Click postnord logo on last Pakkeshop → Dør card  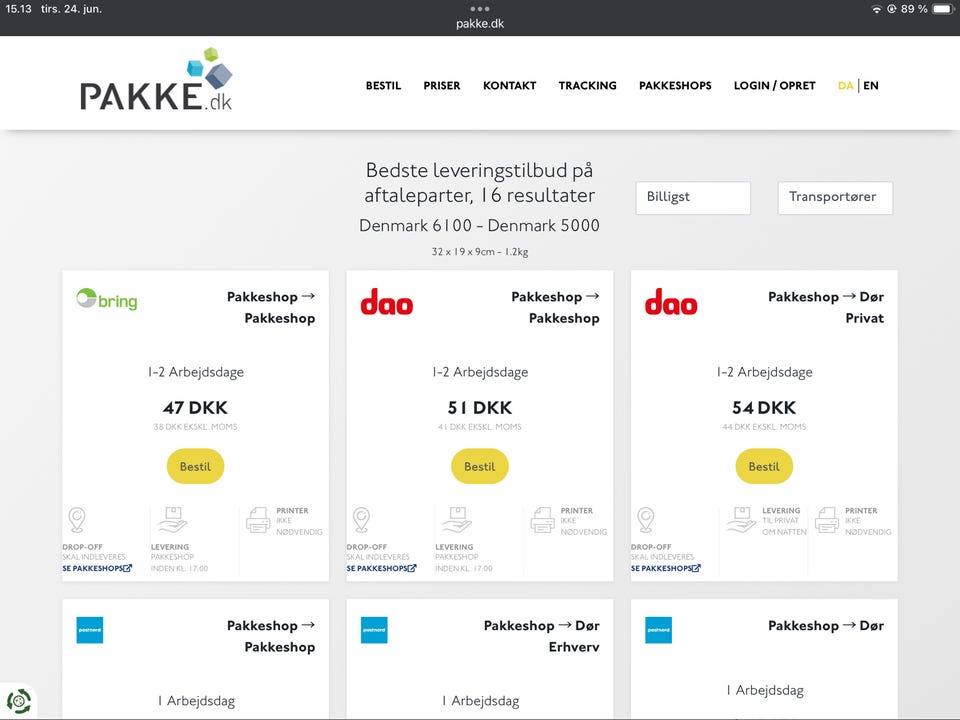658,630
